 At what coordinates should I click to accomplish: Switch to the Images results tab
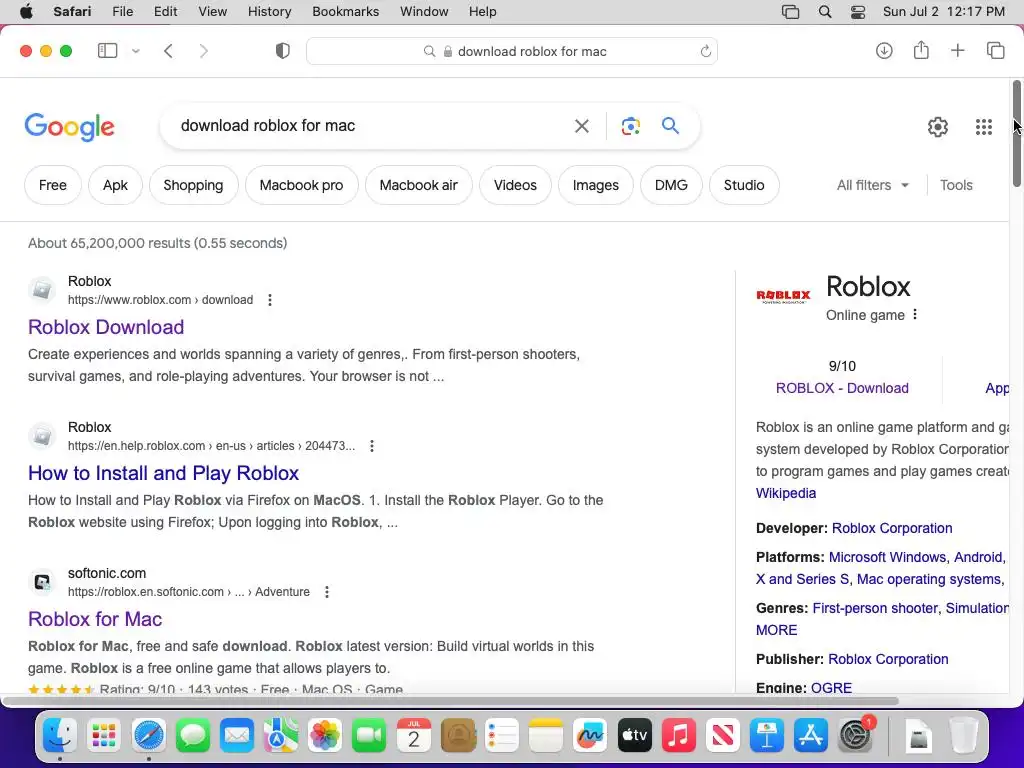tap(596, 185)
